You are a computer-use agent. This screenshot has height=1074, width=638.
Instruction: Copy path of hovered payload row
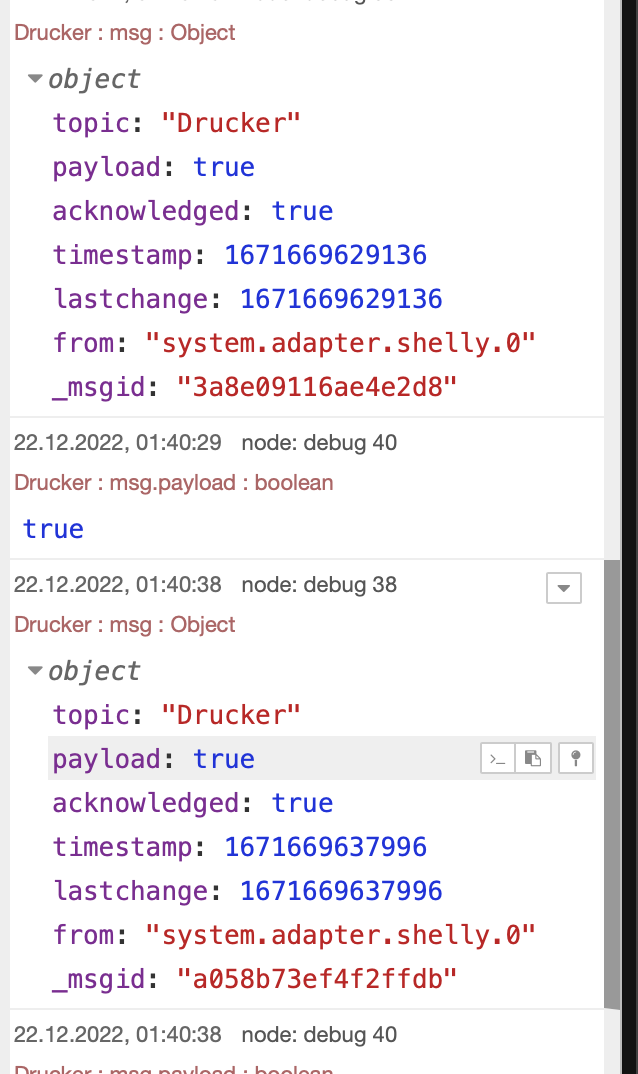pyautogui.click(x=498, y=758)
